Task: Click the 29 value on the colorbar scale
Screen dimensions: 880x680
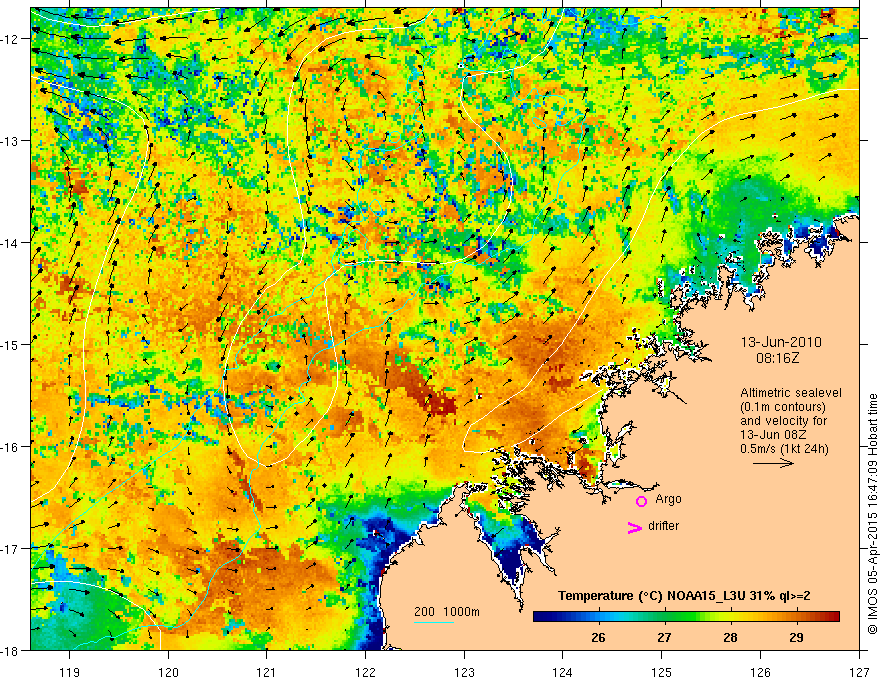Action: [796, 637]
